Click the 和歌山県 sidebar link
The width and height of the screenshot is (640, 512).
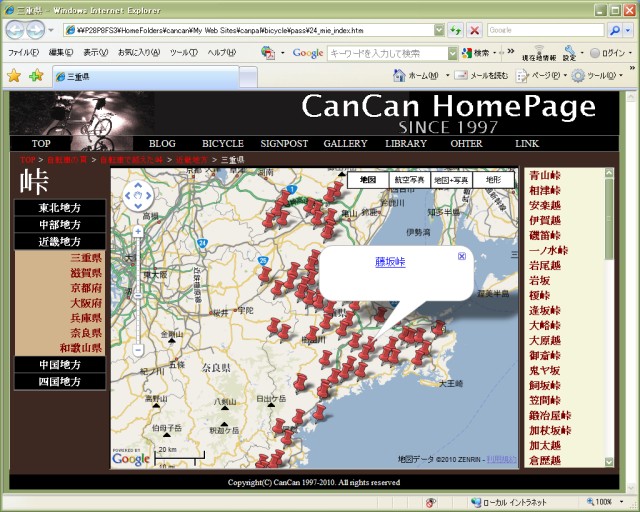pyautogui.click(x=81, y=348)
